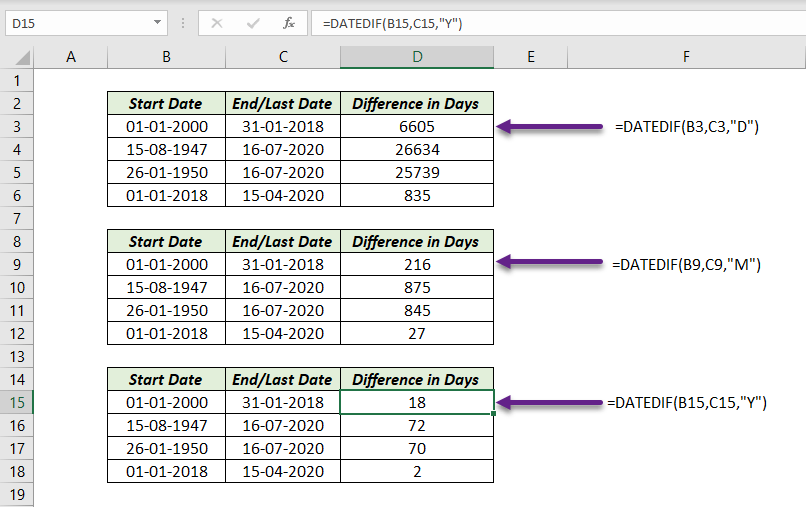Click the =DATEDIF(B3,C3,"D") text in column F

coord(687,126)
